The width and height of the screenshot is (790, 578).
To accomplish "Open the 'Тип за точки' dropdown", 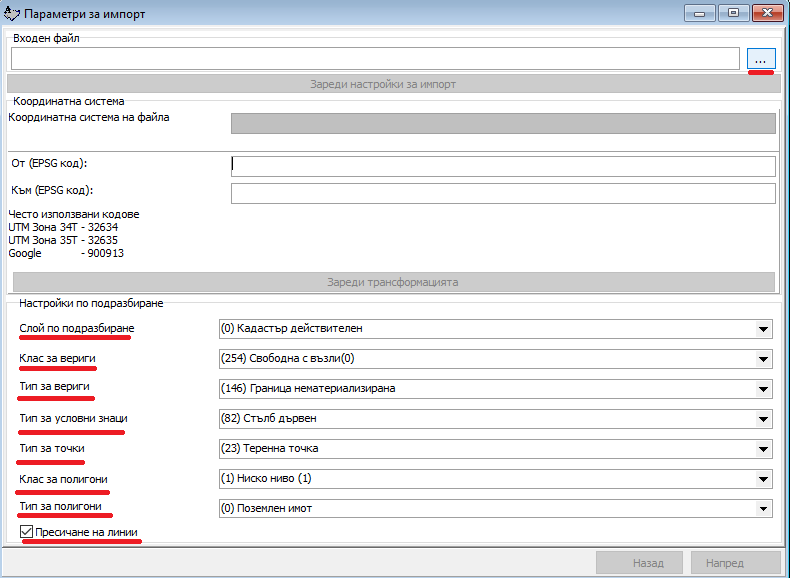I will 764,449.
